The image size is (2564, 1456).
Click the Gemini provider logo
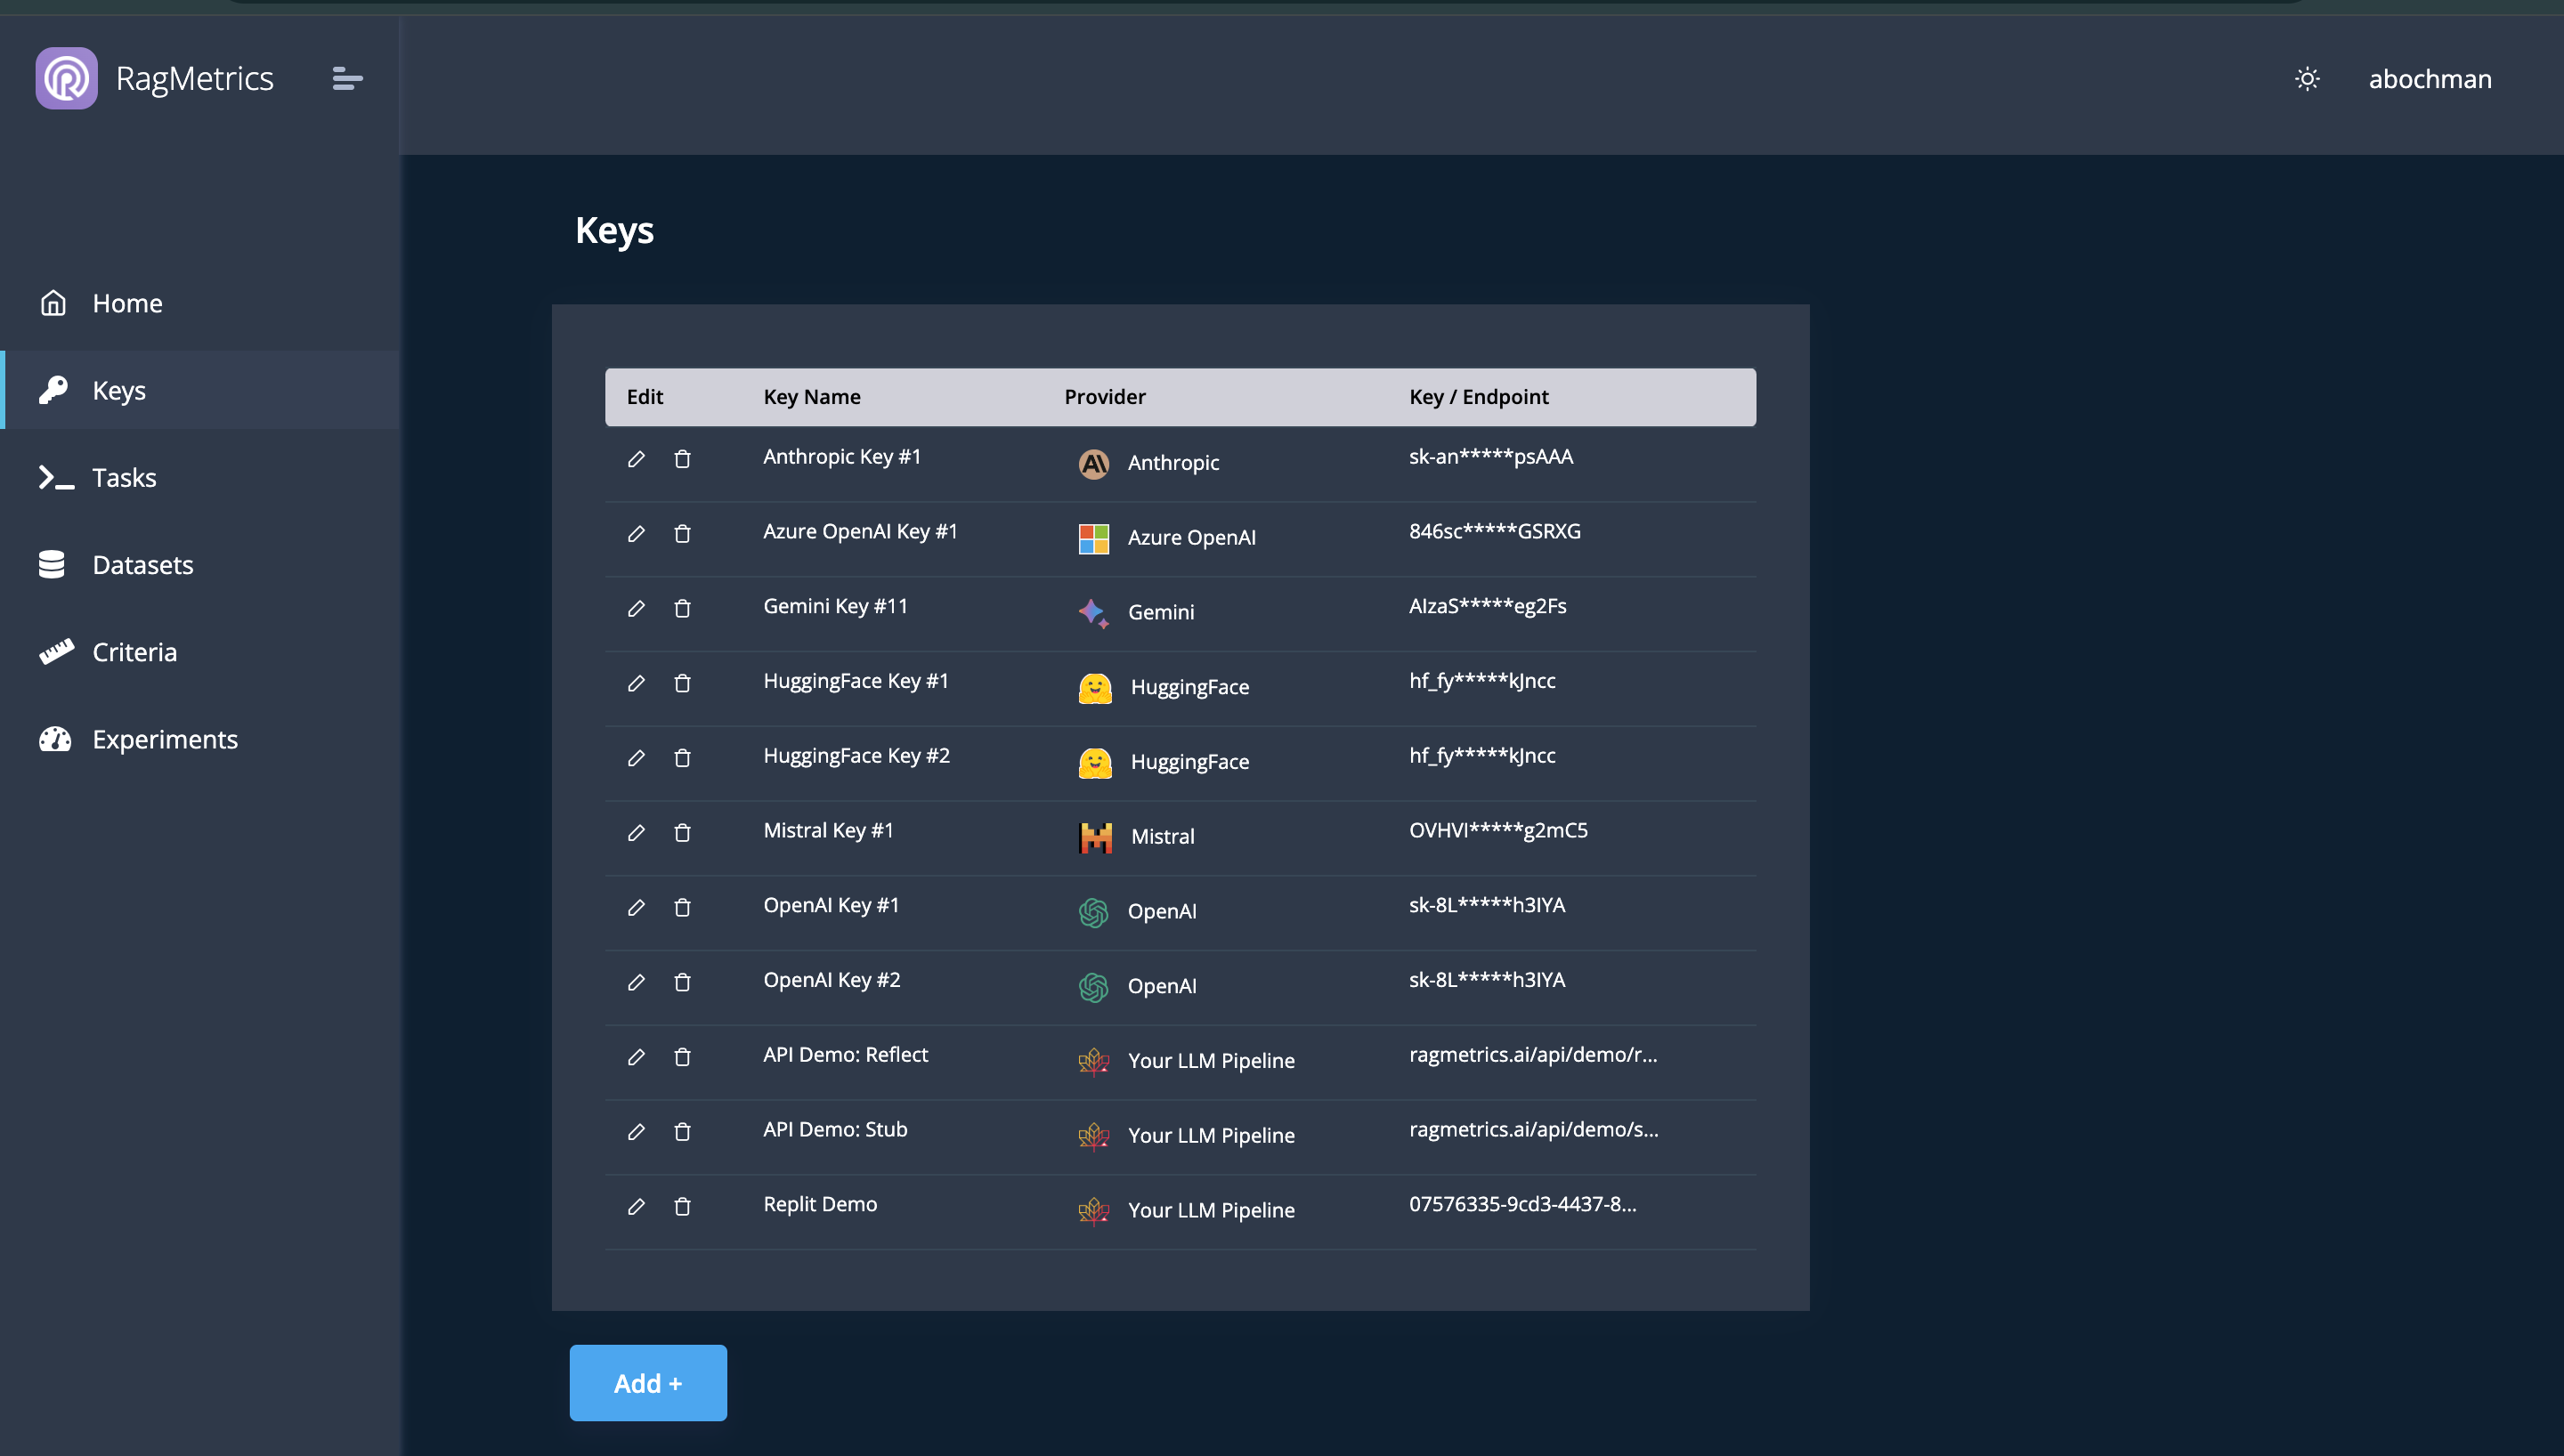pos(1094,612)
